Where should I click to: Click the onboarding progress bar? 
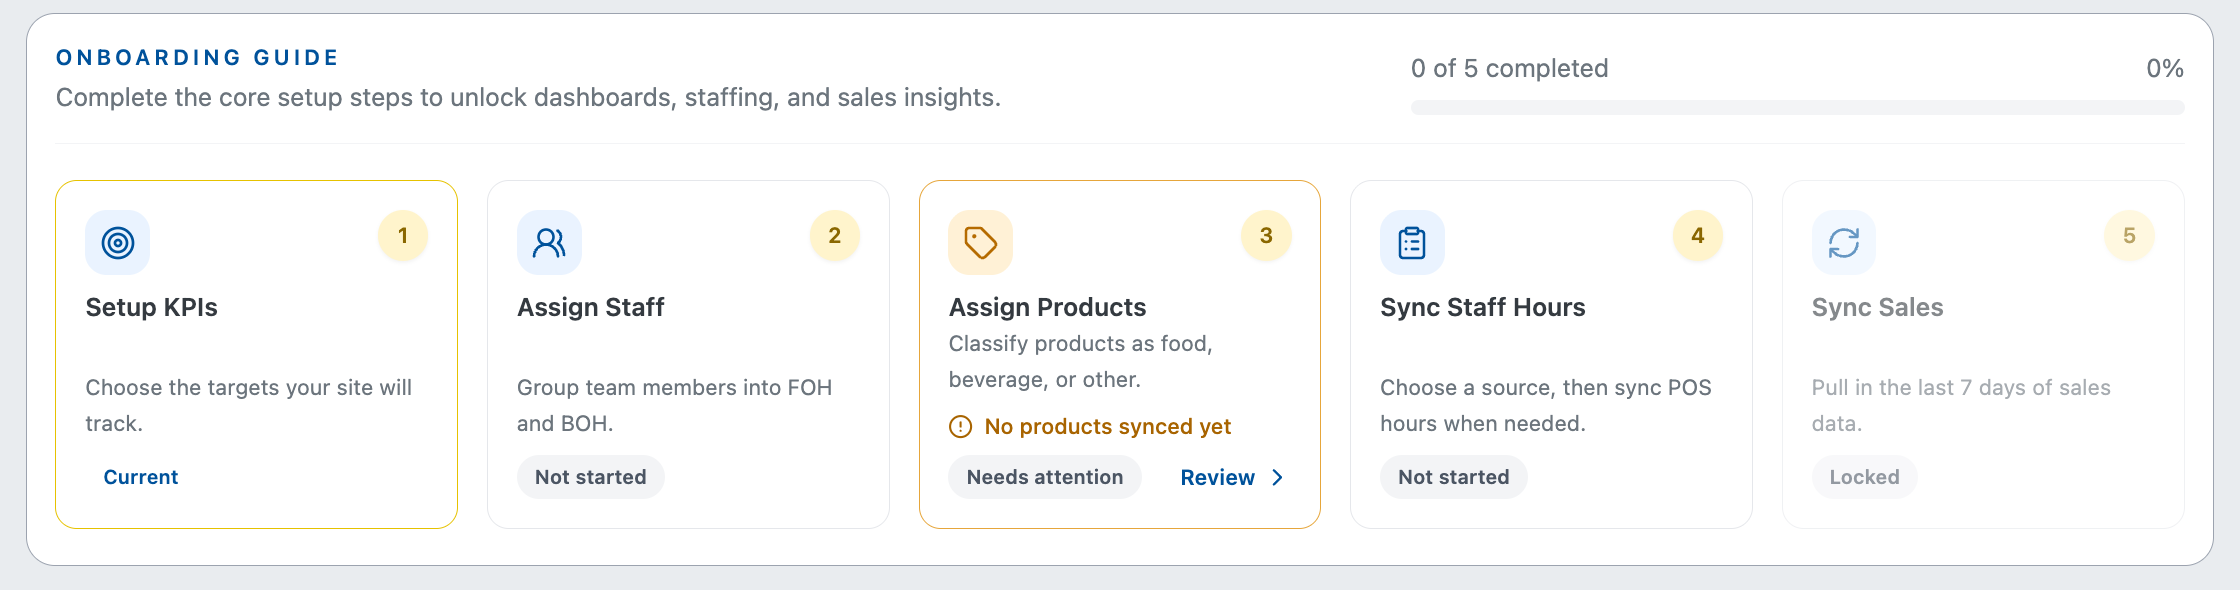click(1797, 108)
